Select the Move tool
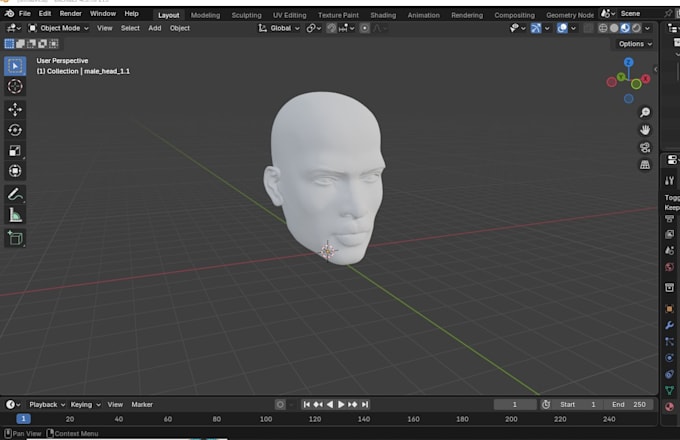The height and width of the screenshot is (440, 680). pyautogui.click(x=15, y=110)
